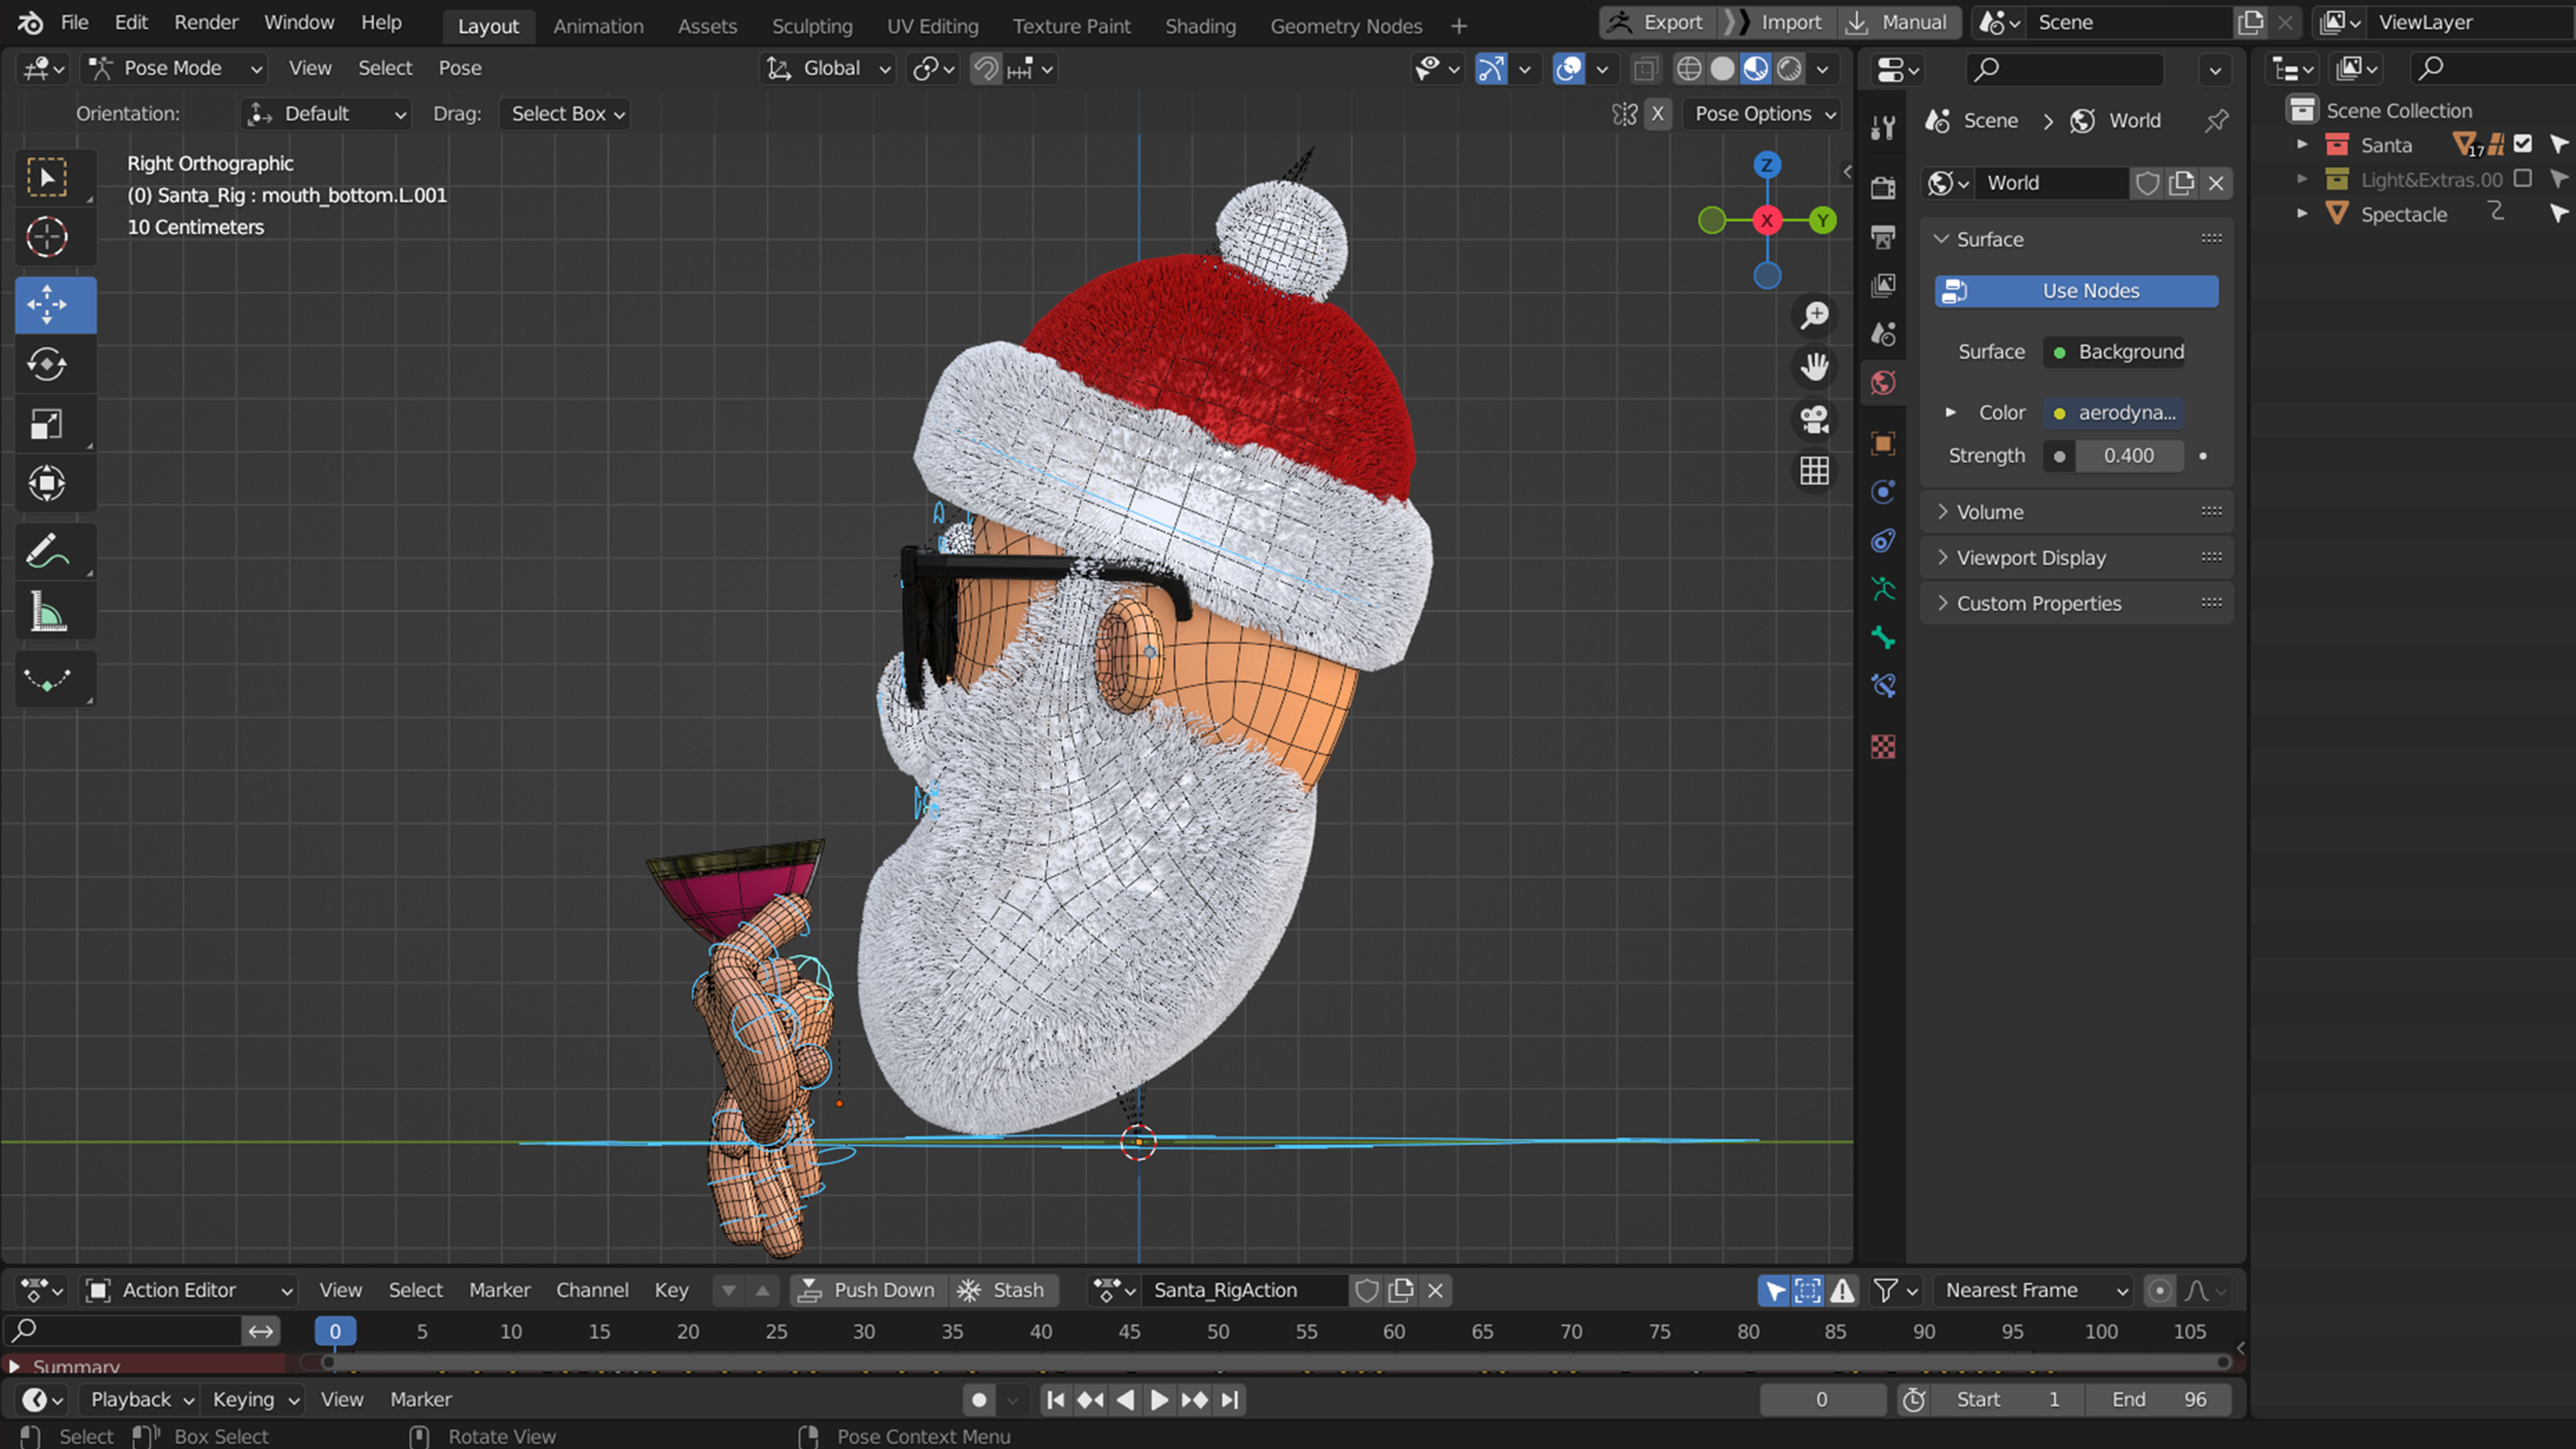
Task: Adjust the Strength 0.400 slider
Action: 2128,456
